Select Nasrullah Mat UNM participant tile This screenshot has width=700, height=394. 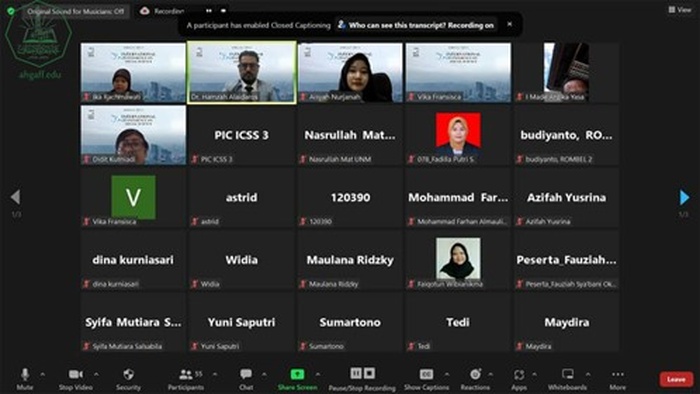[x=350, y=135]
